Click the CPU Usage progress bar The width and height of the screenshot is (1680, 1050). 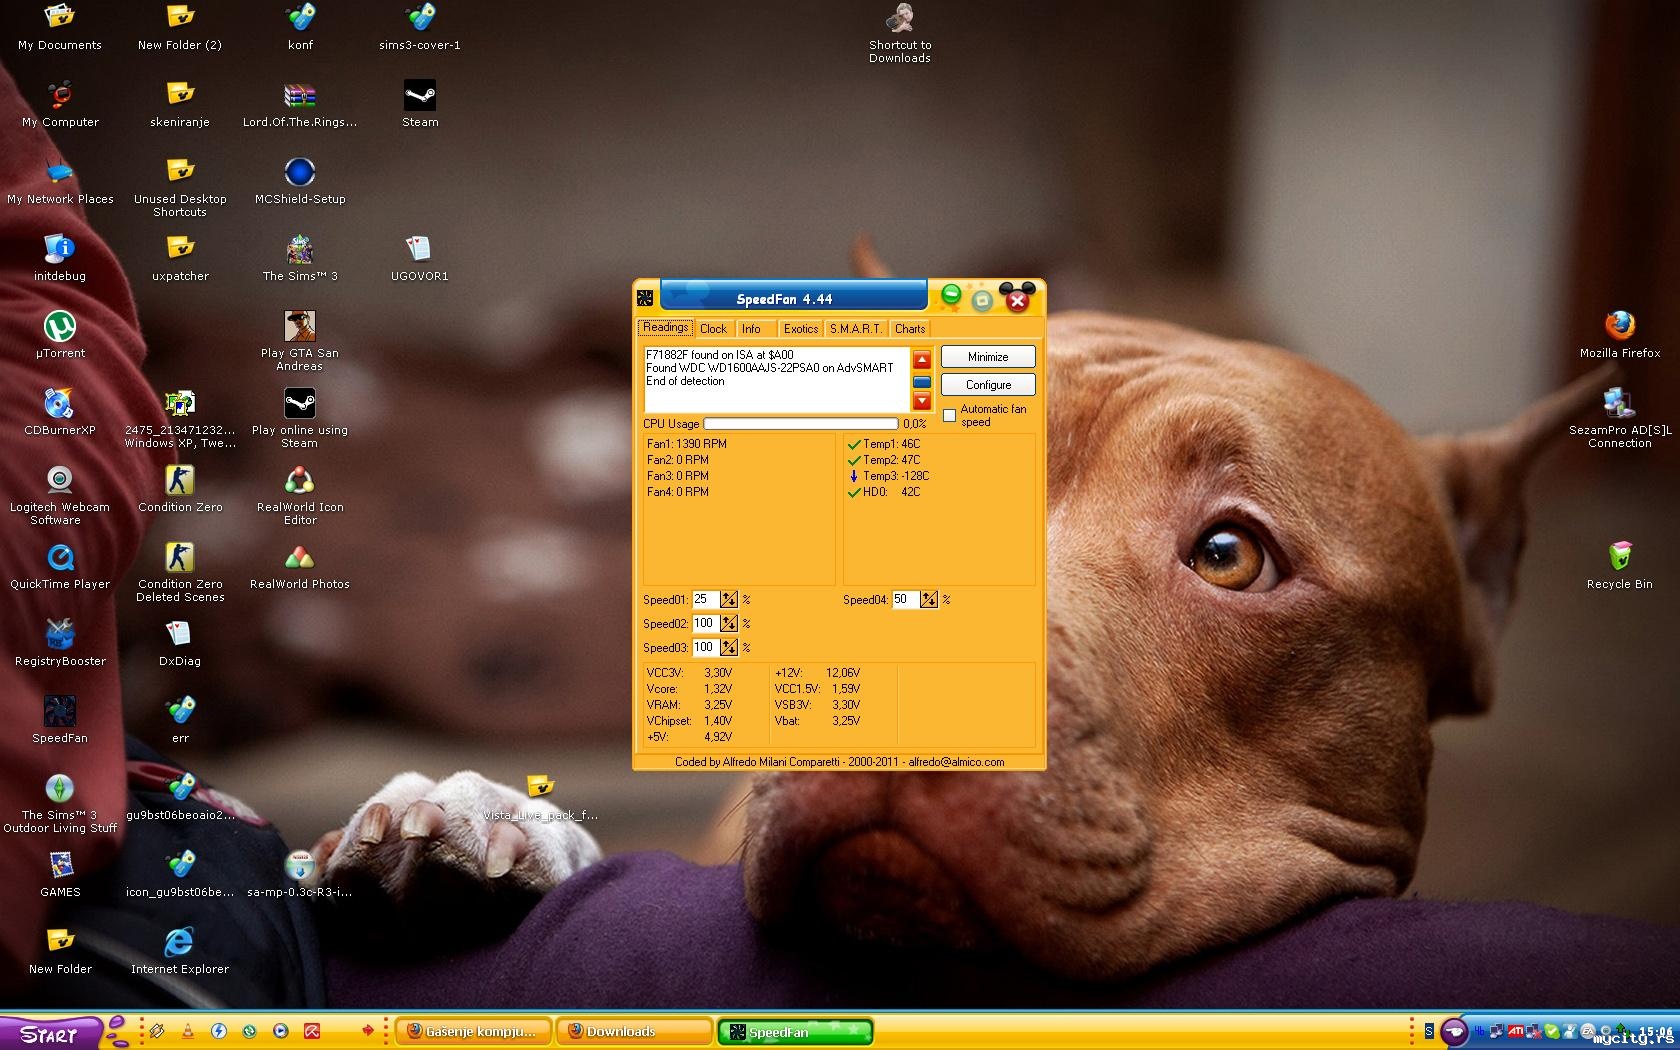801,424
